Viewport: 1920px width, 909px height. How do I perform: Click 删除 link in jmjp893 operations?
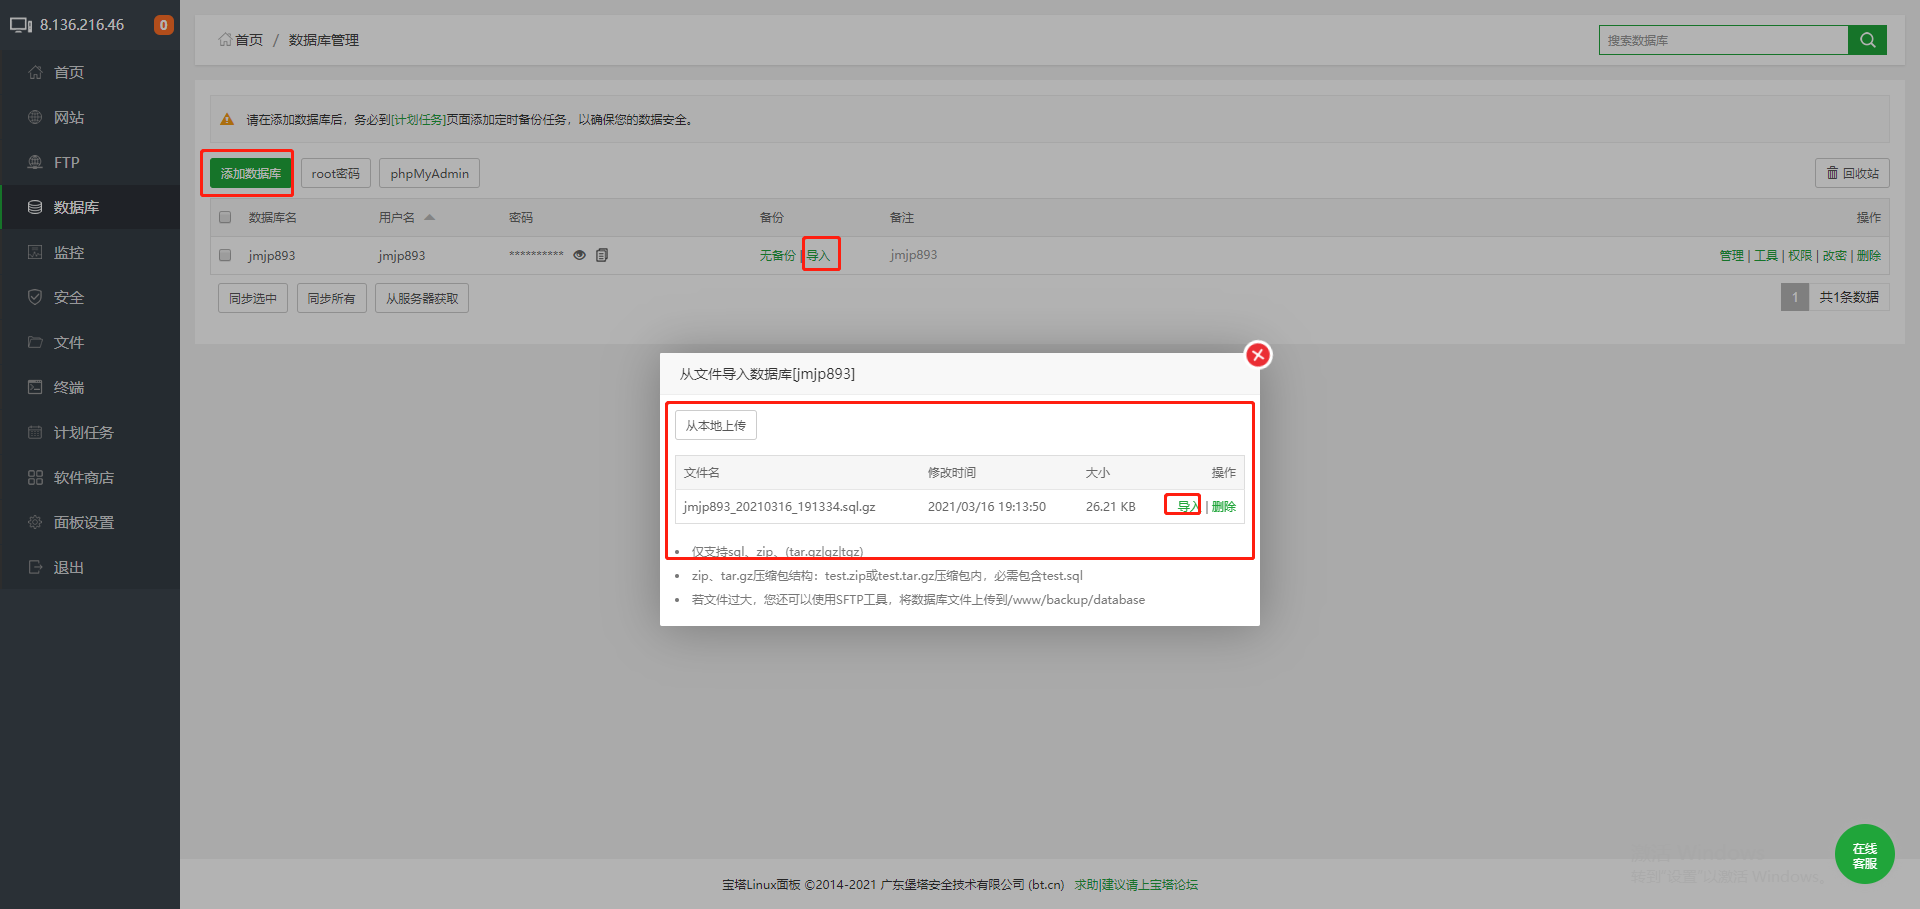[x=1869, y=255]
